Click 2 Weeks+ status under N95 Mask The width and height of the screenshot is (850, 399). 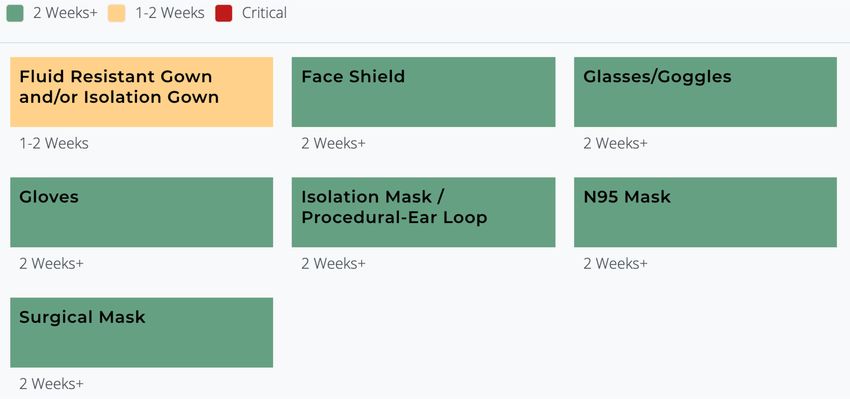coord(615,264)
